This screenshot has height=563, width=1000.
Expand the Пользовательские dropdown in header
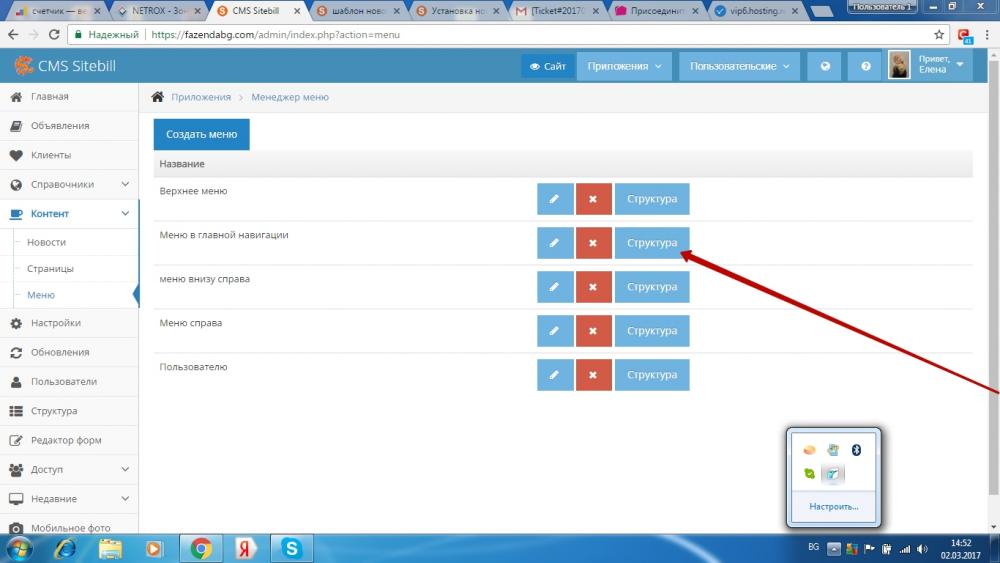click(739, 66)
